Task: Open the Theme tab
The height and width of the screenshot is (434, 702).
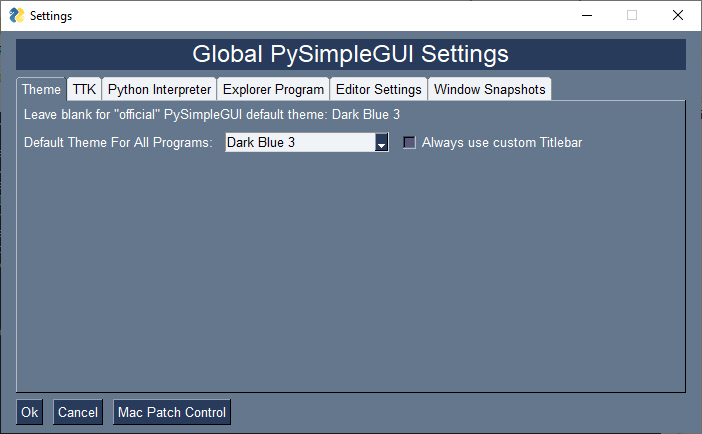Action: tap(42, 89)
